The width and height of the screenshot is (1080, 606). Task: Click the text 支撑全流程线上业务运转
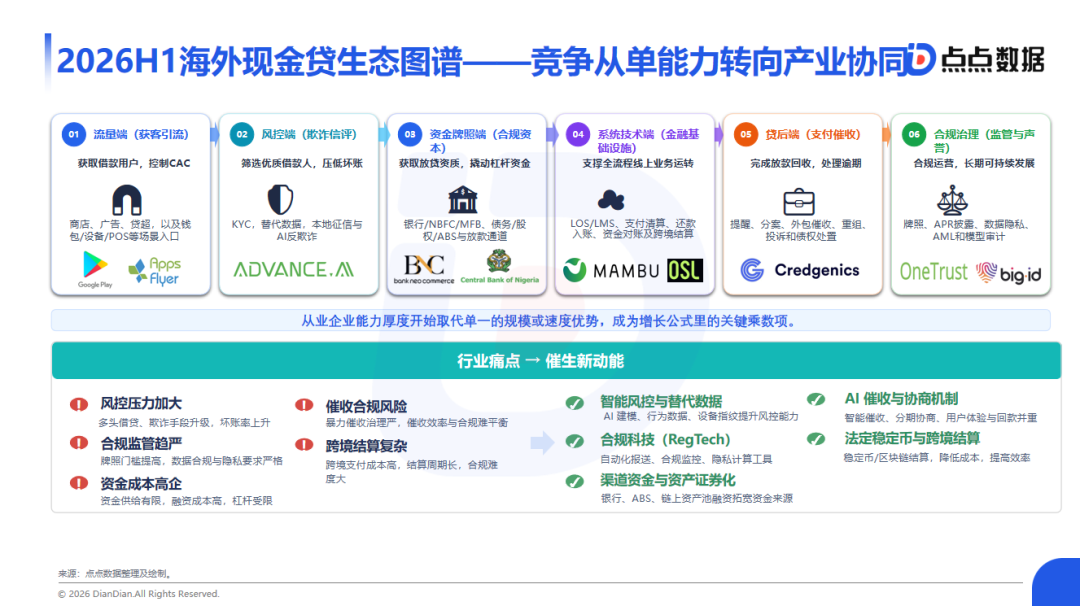click(638, 163)
